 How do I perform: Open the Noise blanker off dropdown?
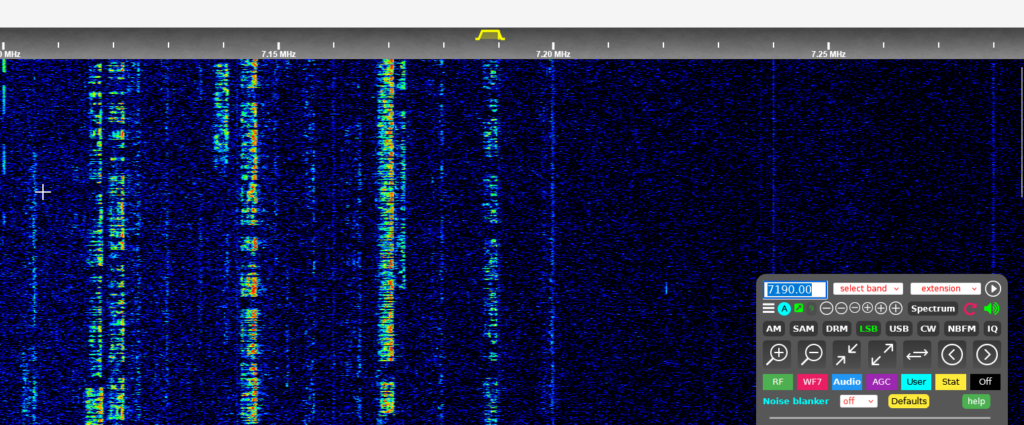coord(859,401)
